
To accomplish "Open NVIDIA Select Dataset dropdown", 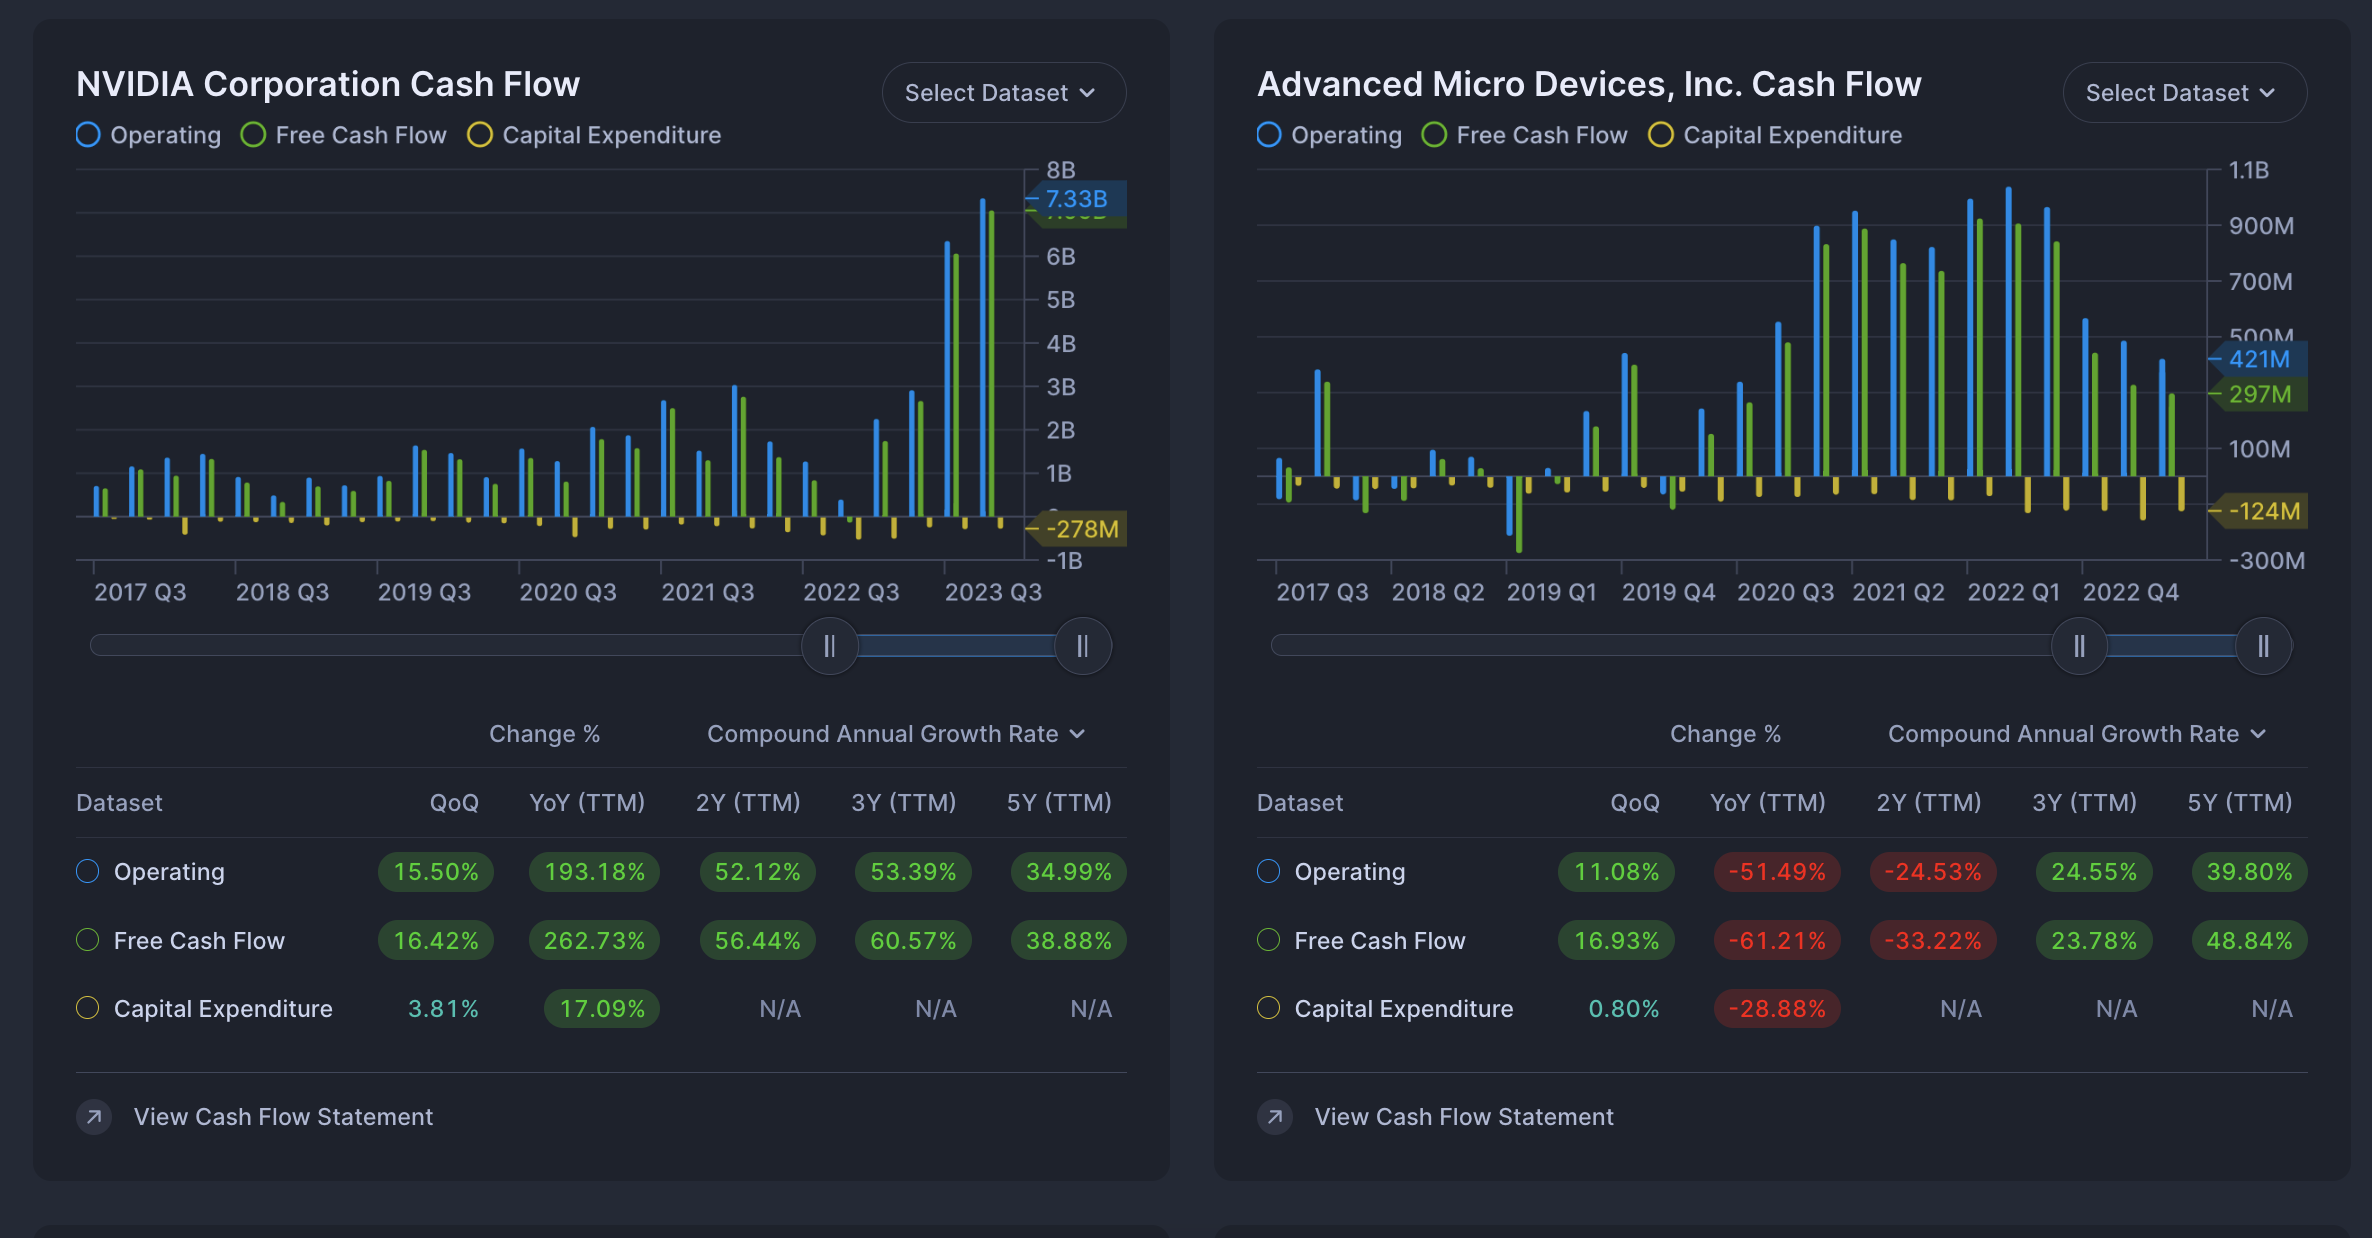I will [1003, 93].
